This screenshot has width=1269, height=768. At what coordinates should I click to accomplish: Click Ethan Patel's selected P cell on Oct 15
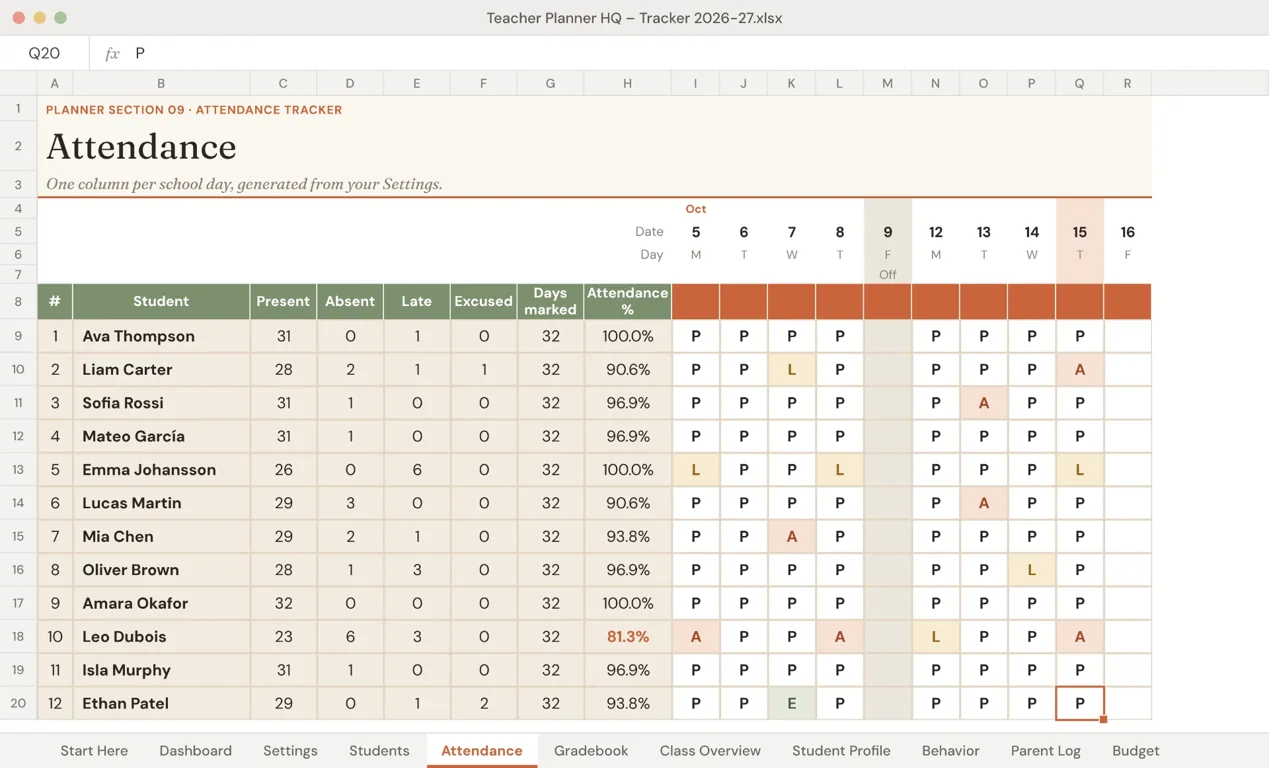[x=1079, y=703]
